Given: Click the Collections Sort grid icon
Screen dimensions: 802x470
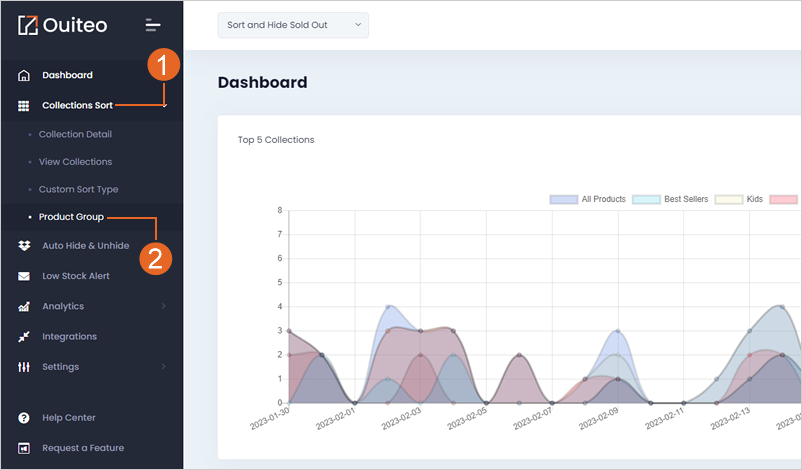Looking at the screenshot, I should click(24, 105).
